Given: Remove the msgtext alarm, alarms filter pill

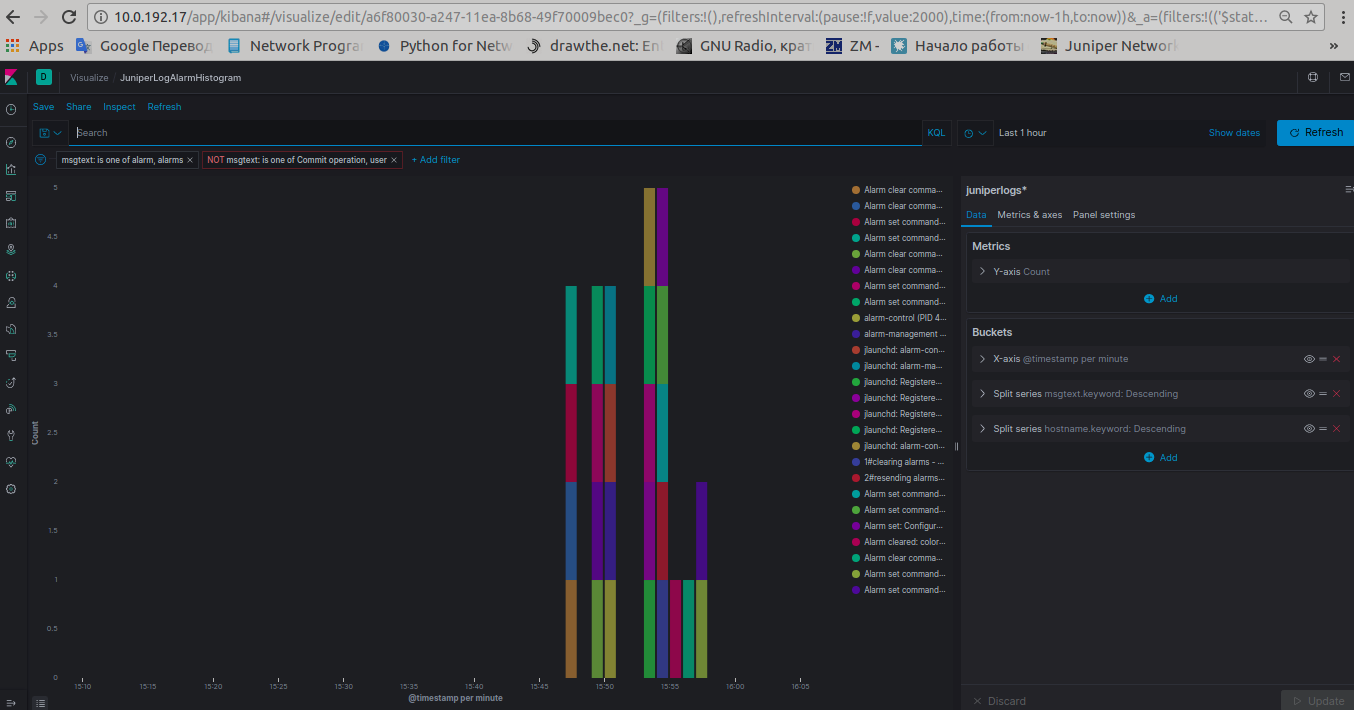Looking at the screenshot, I should click(190, 160).
